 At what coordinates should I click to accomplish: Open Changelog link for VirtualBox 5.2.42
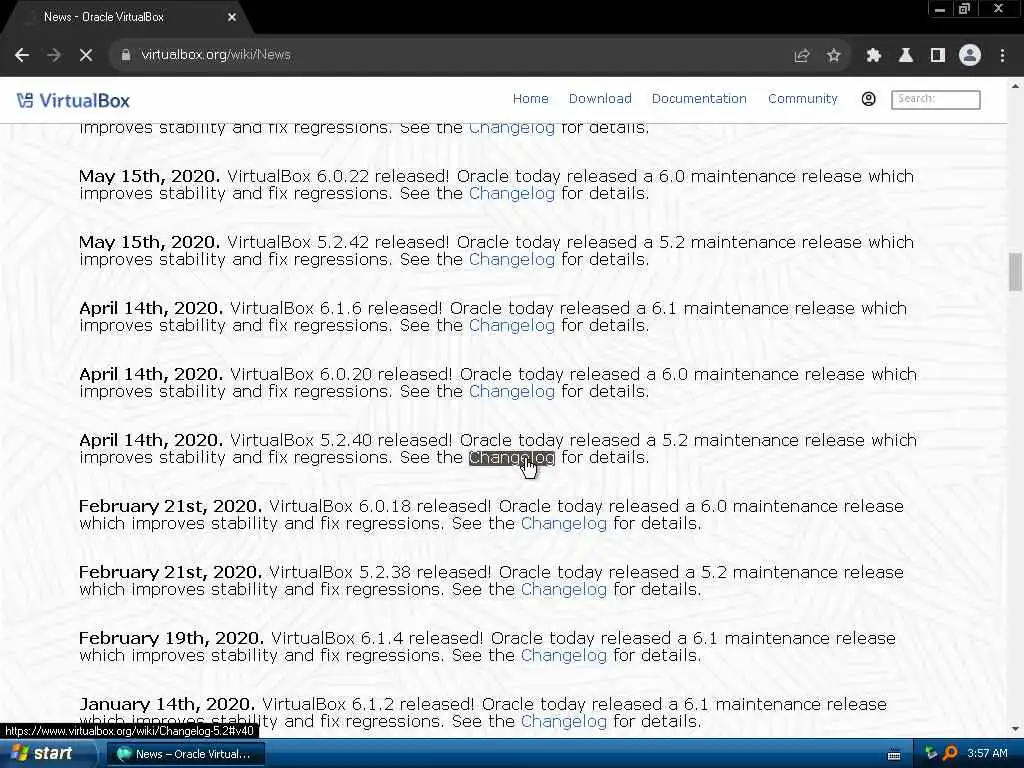(x=511, y=260)
